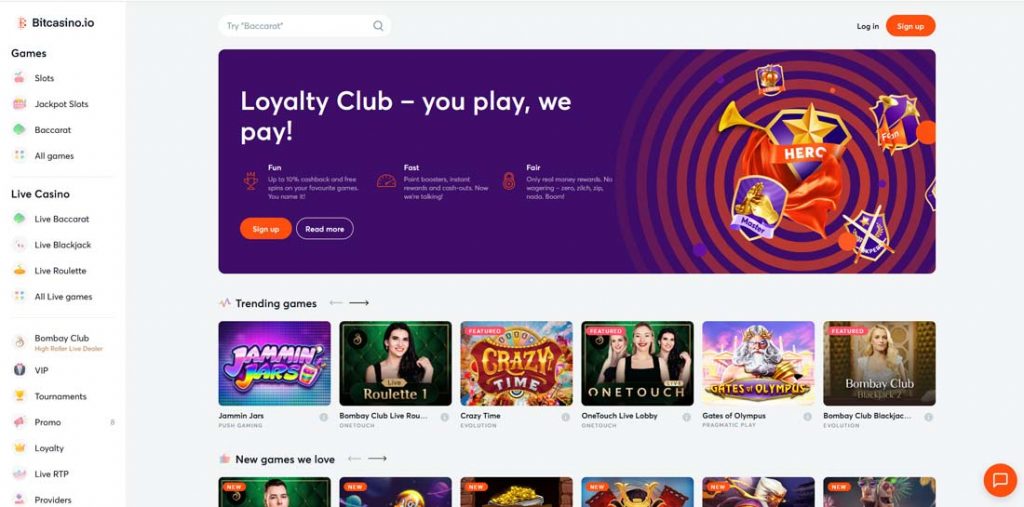This screenshot has width=1024, height=507.
Task: Click info icon beside Gates of Olympus
Action: 807,417
